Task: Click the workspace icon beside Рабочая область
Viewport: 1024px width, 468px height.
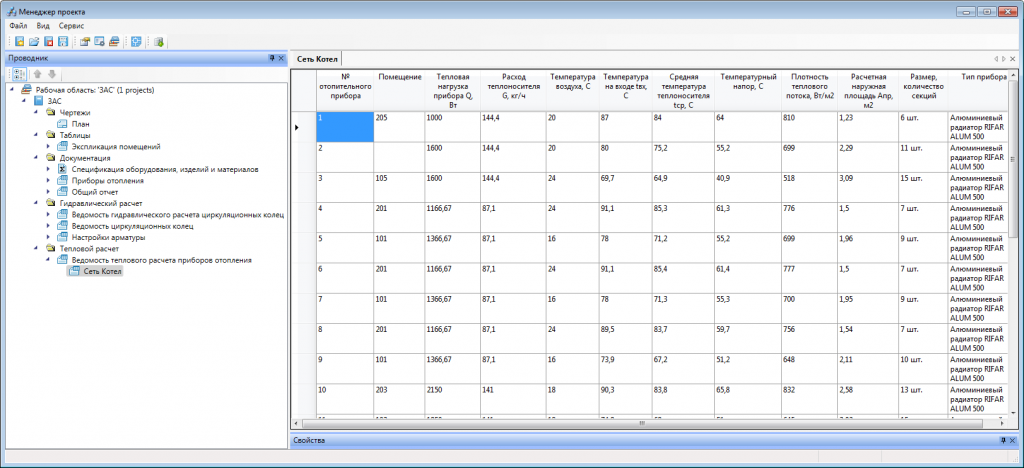Action: [27, 90]
